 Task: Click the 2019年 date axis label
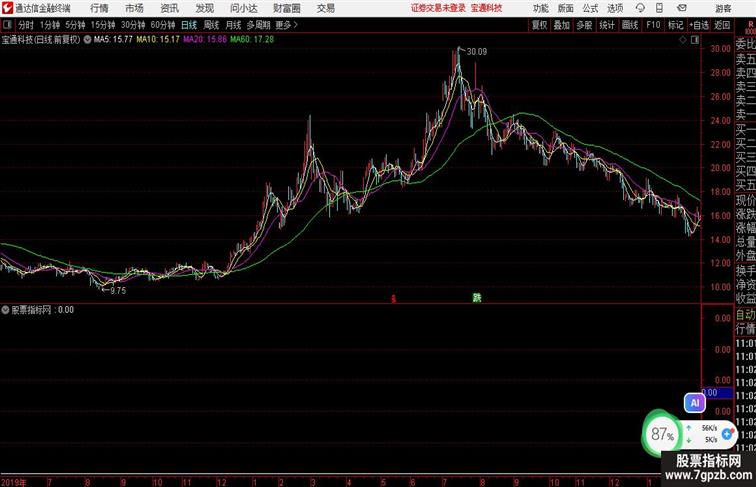tap(14, 482)
